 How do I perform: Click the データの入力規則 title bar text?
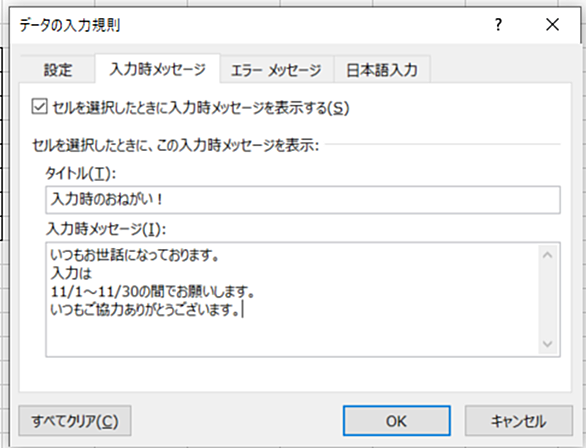point(70,25)
